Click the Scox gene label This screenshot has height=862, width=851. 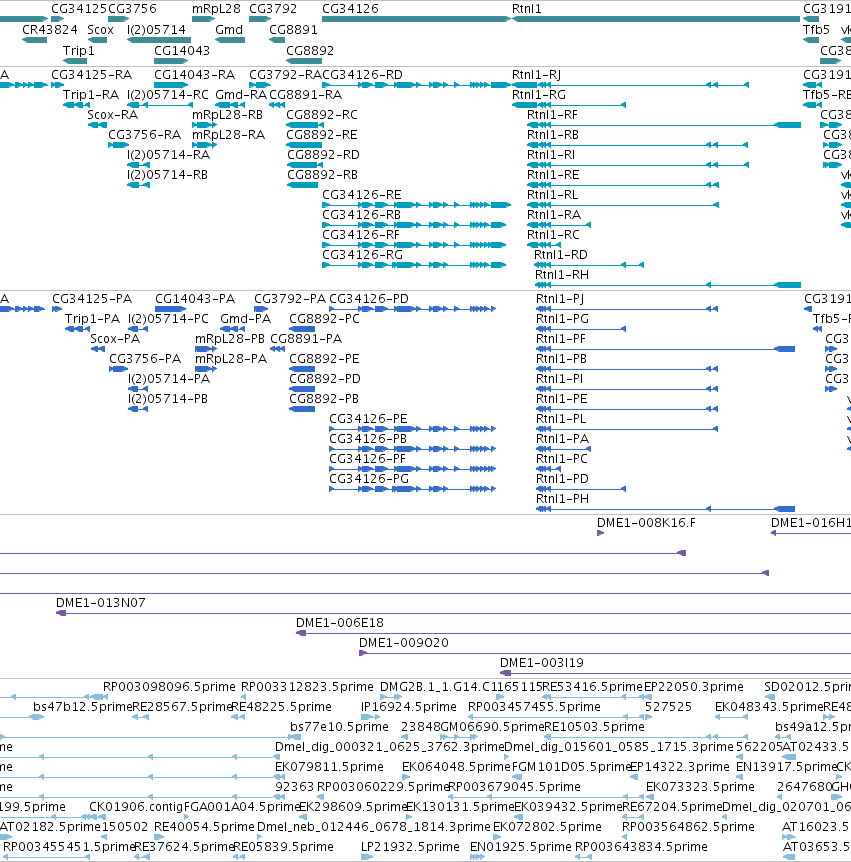100,30
